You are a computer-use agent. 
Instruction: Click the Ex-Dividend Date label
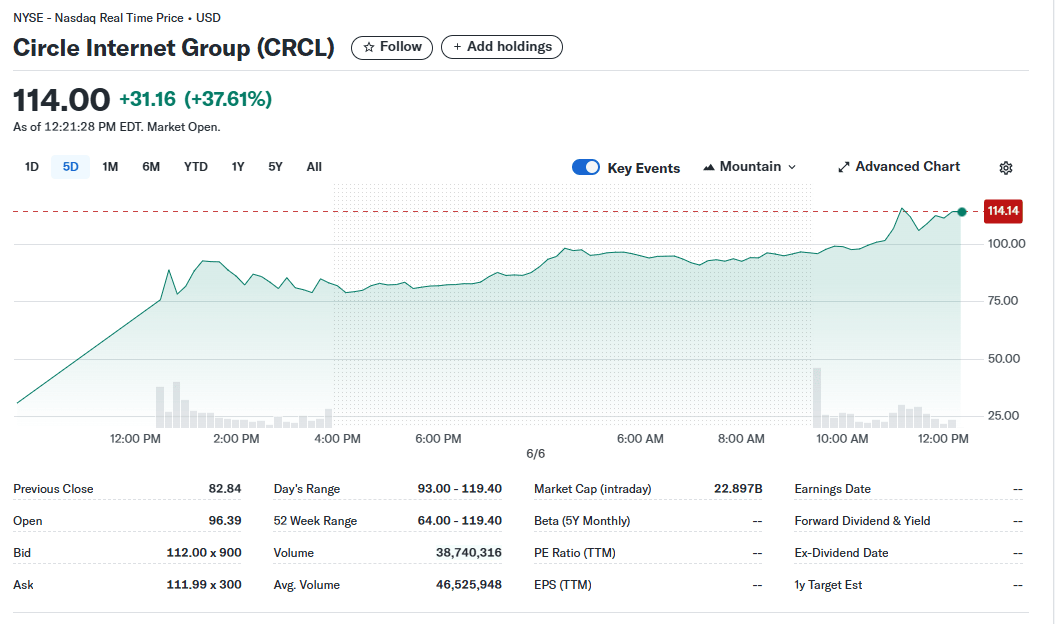841,553
